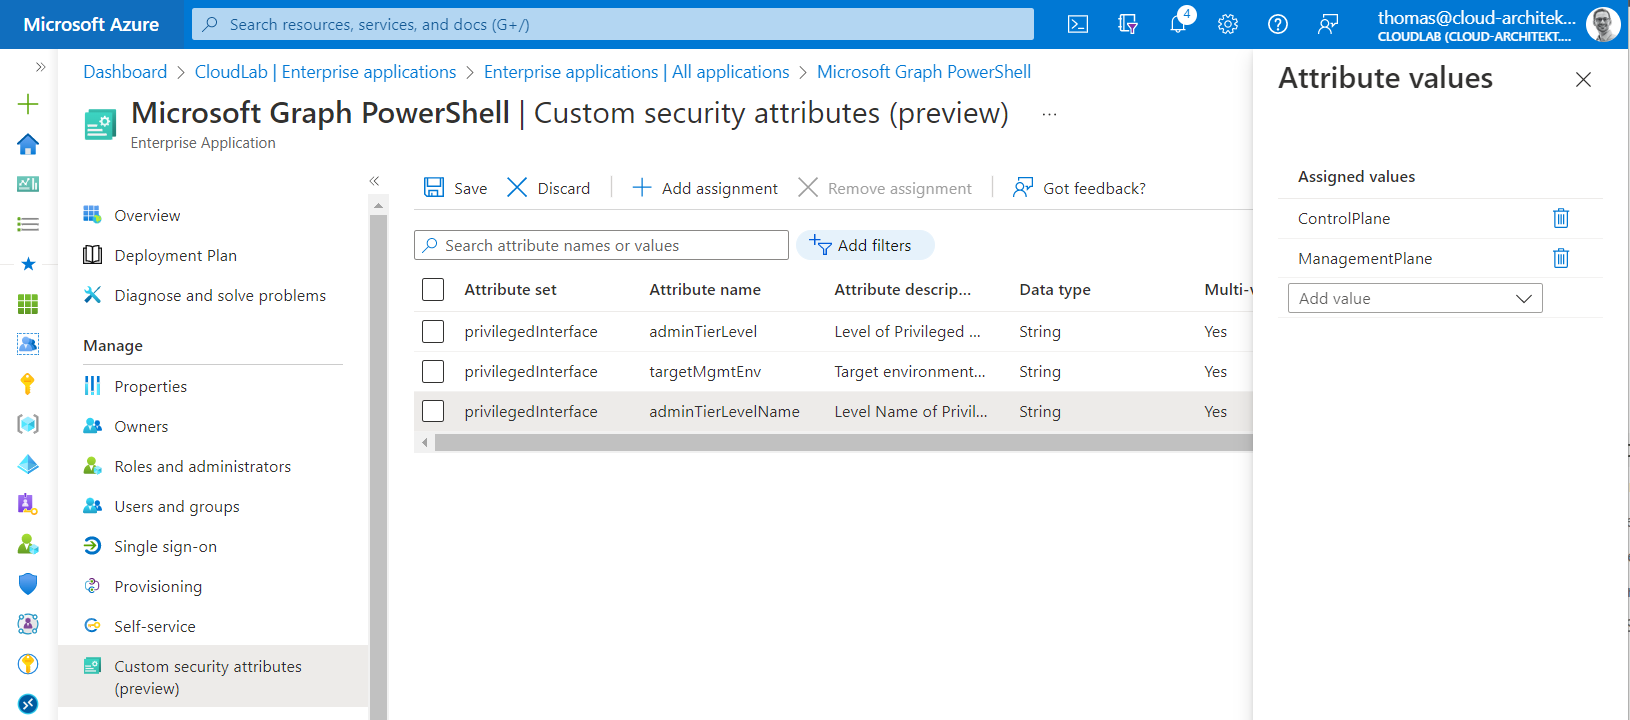Check the adminTierLevel row checkbox

(433, 332)
